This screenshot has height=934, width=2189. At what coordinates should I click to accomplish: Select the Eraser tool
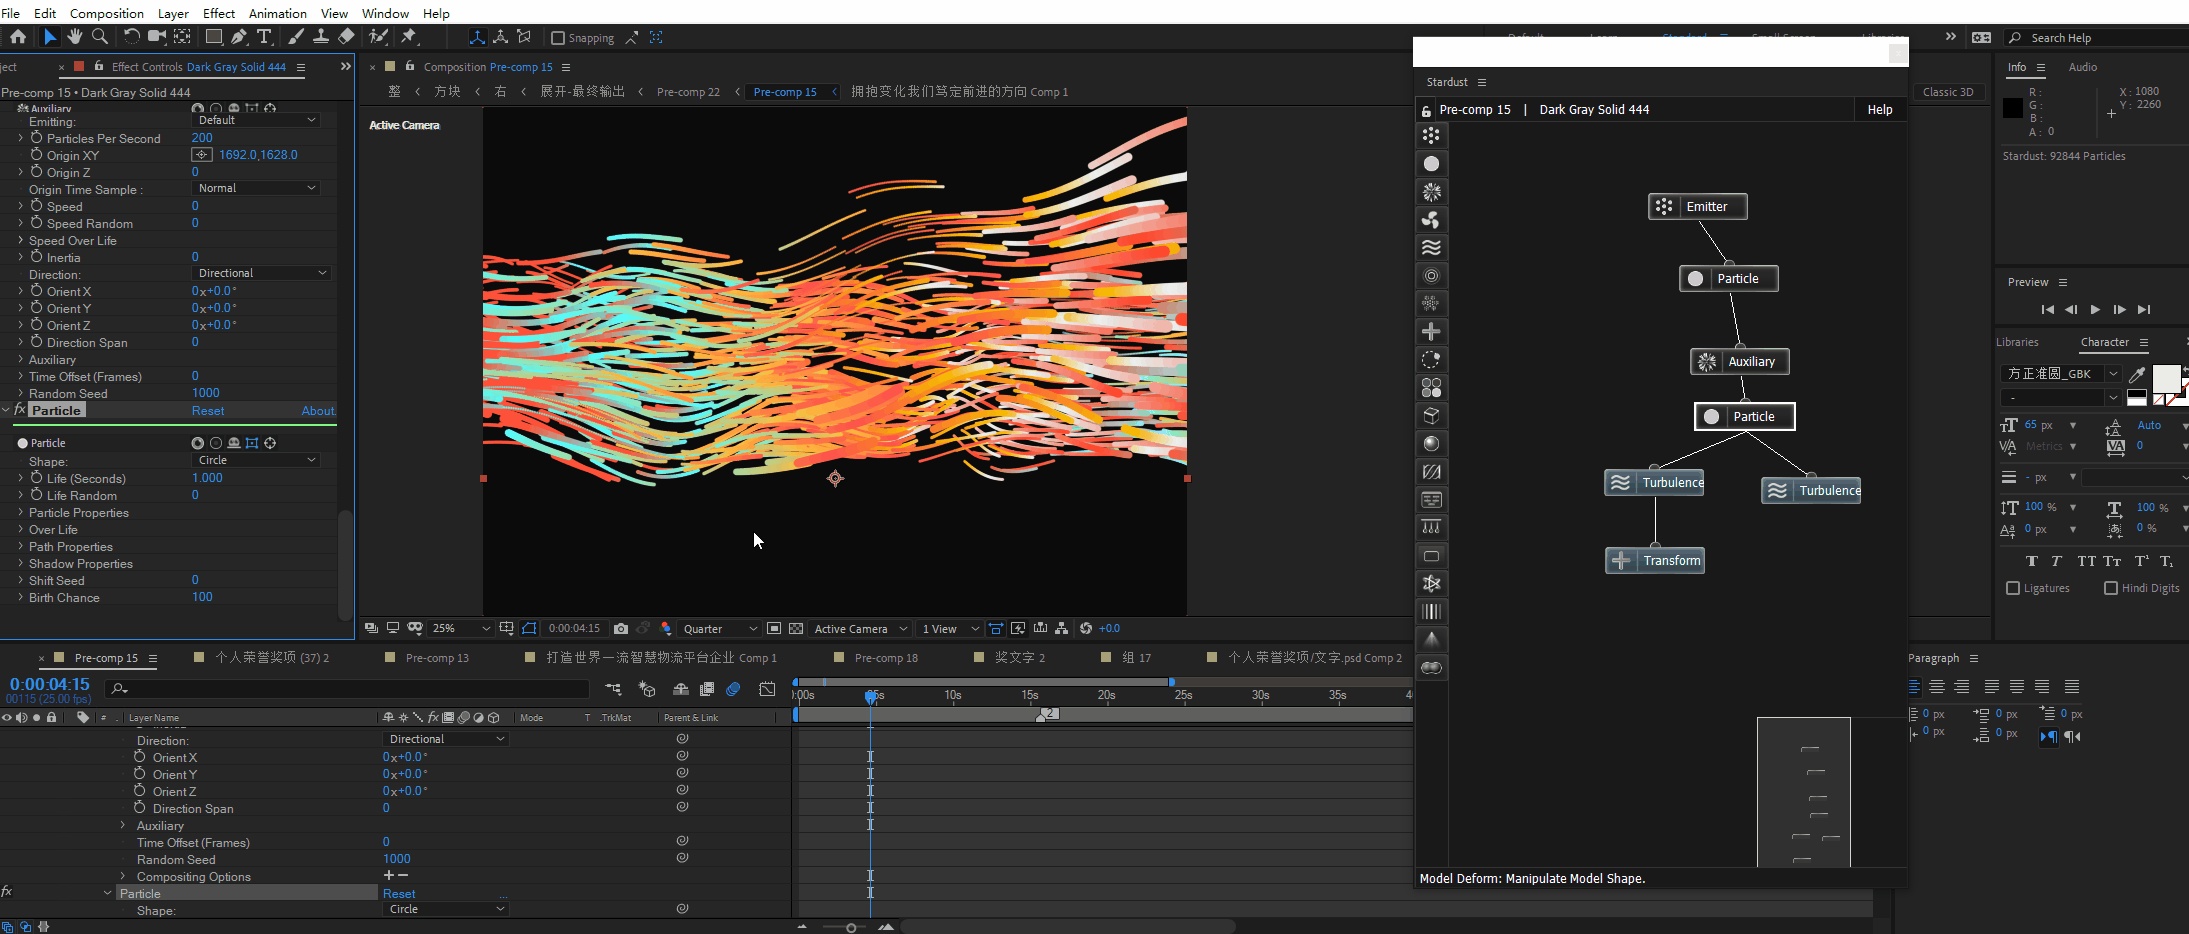click(346, 37)
